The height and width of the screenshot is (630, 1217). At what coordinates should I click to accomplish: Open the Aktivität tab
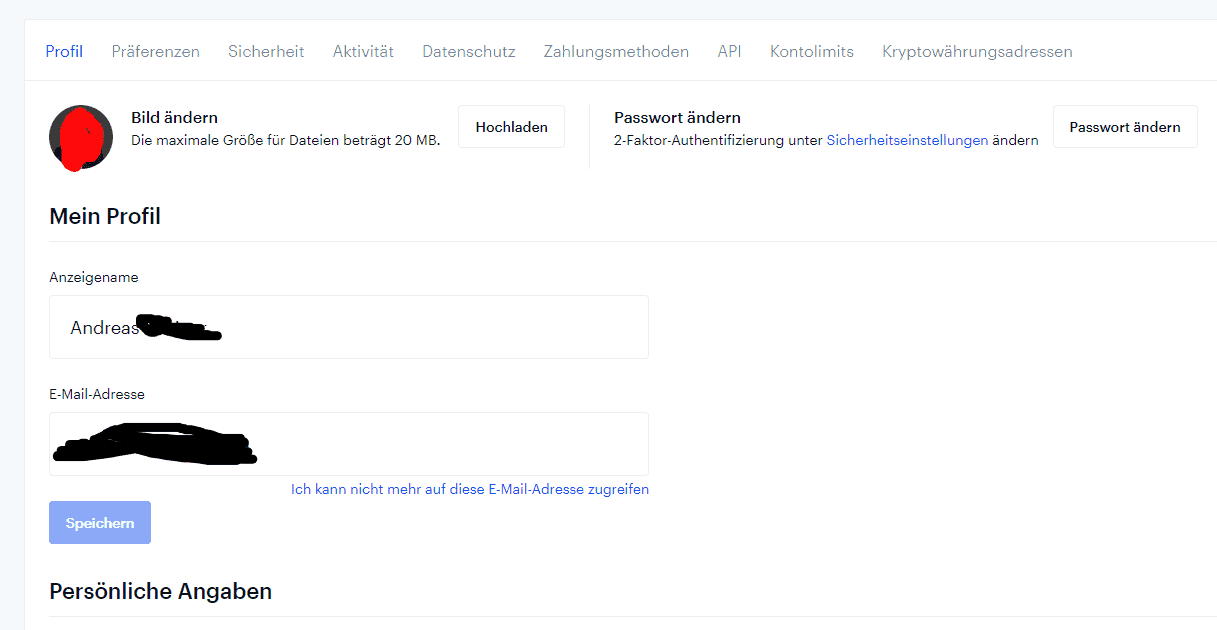pos(363,51)
